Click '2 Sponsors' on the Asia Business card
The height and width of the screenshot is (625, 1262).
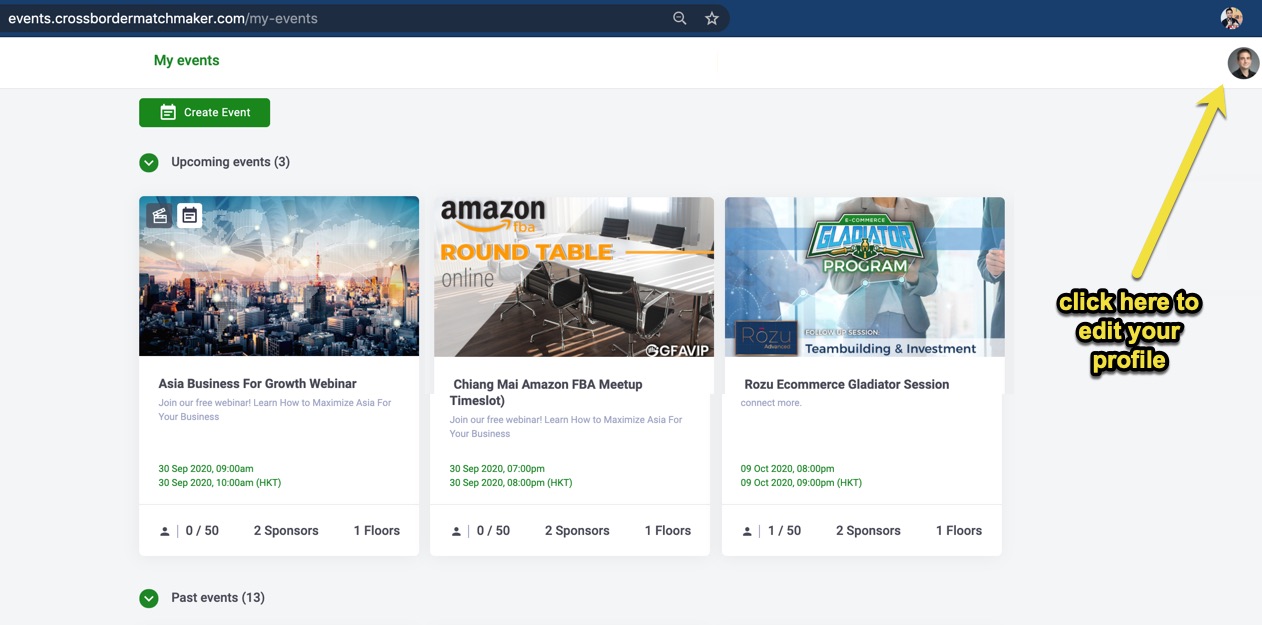(x=286, y=531)
